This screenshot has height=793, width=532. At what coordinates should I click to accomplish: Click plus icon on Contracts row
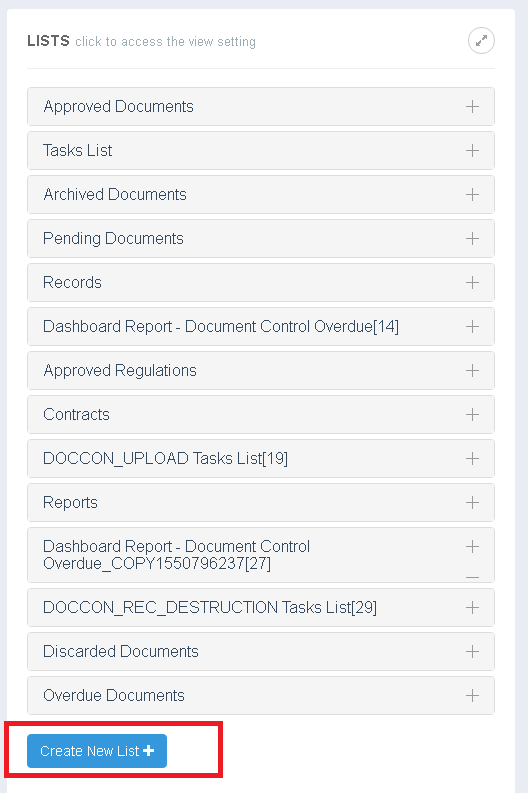[472, 415]
